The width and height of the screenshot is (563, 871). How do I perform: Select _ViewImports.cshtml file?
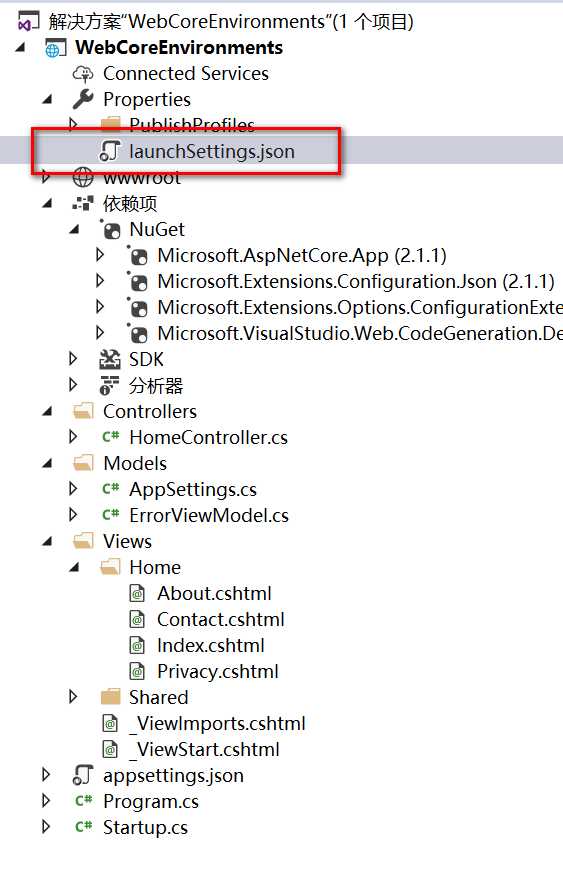(217, 723)
